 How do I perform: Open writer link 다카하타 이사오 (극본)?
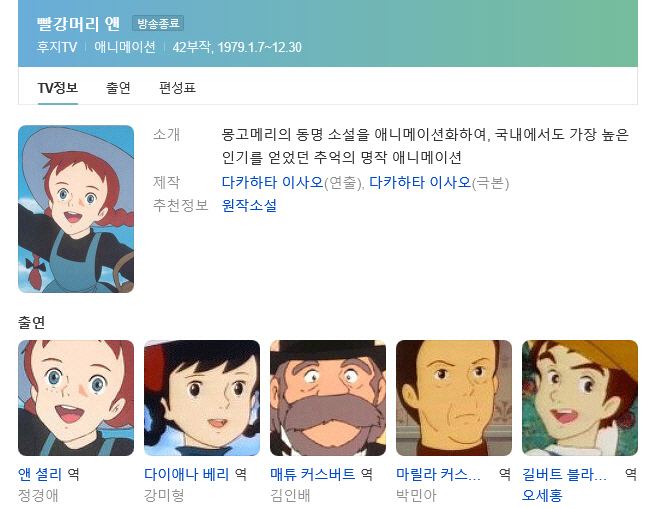click(420, 182)
